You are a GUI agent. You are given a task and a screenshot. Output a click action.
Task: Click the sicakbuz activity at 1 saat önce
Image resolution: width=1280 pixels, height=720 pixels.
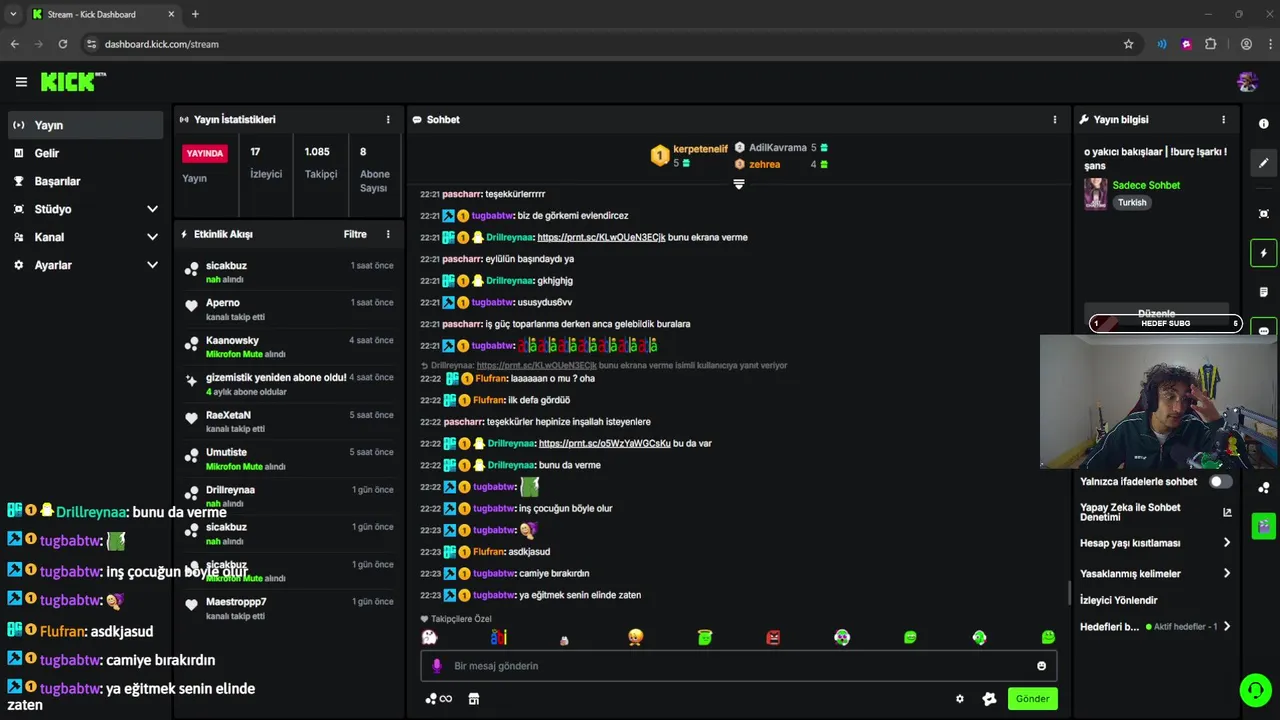288,272
